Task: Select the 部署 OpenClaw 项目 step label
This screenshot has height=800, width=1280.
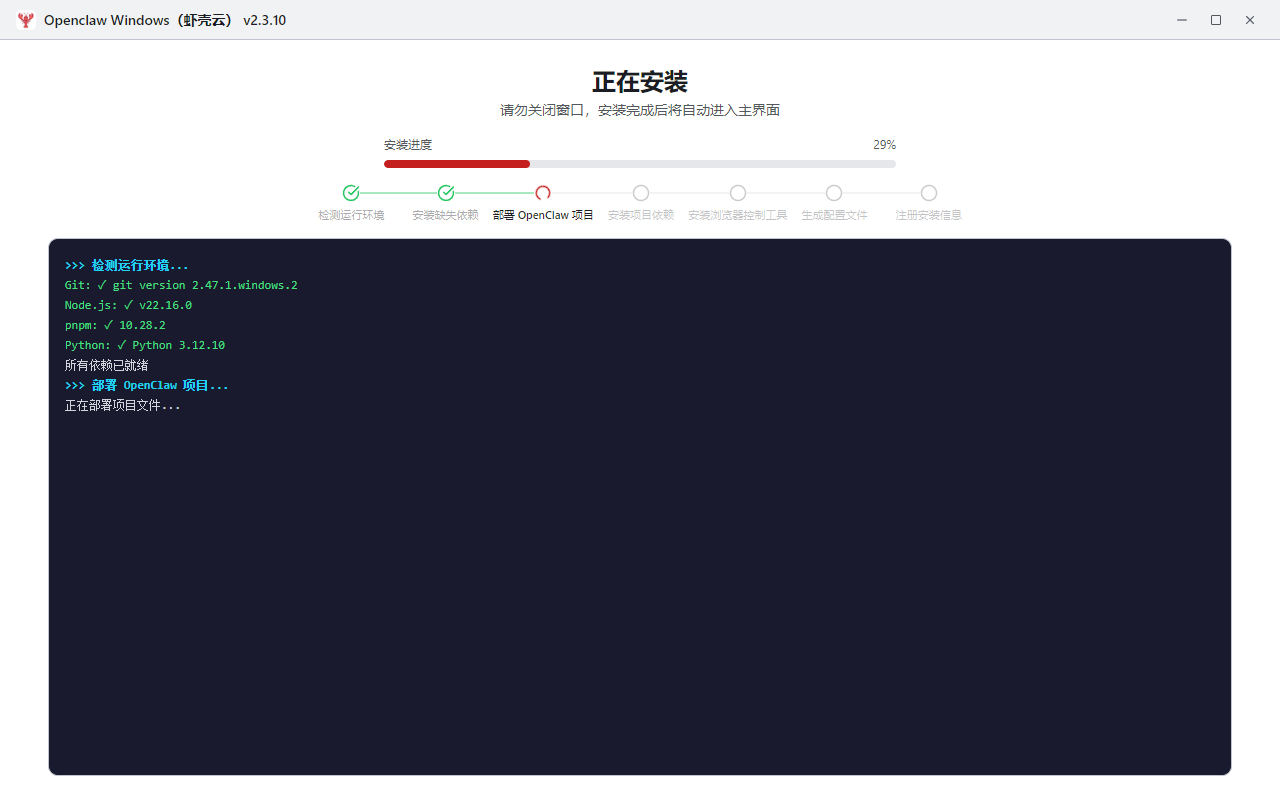Action: click(x=543, y=214)
